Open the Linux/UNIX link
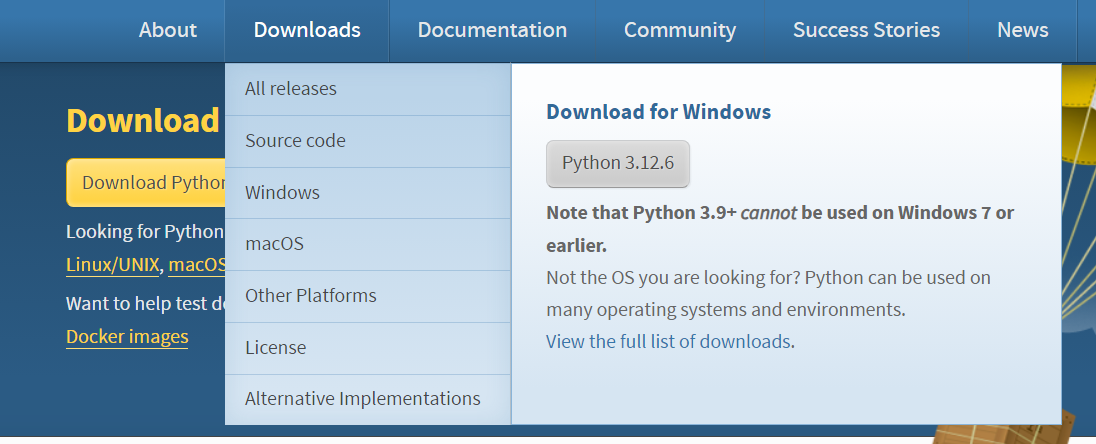1096x444 pixels. tap(113, 265)
